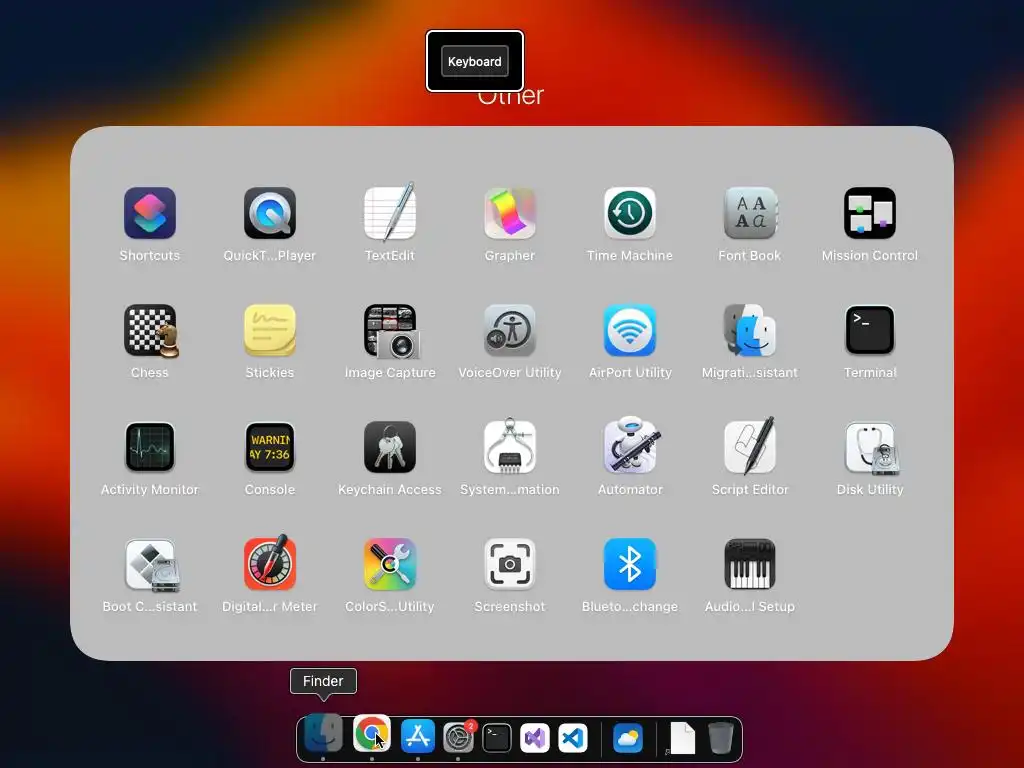This screenshot has height=768, width=1024.
Task: Open Time Machine
Action: tap(630, 213)
